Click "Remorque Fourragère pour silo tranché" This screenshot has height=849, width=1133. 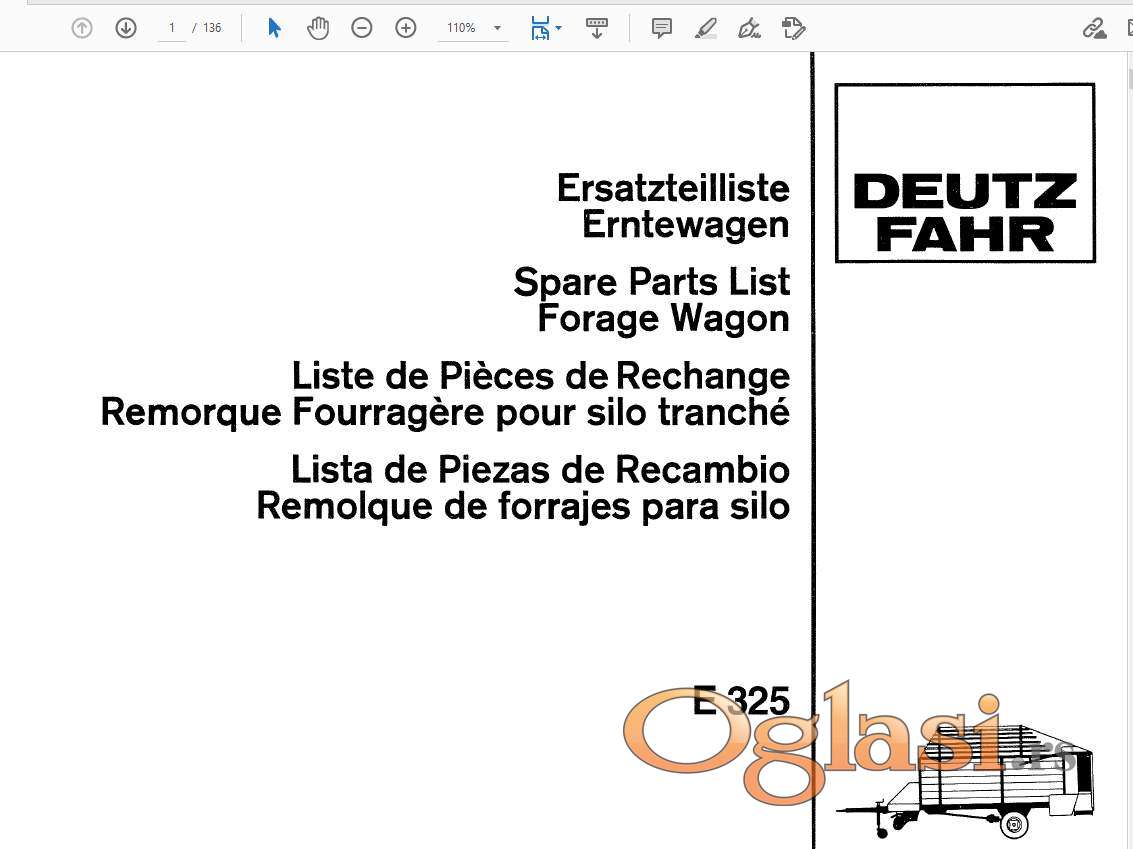[445, 413]
